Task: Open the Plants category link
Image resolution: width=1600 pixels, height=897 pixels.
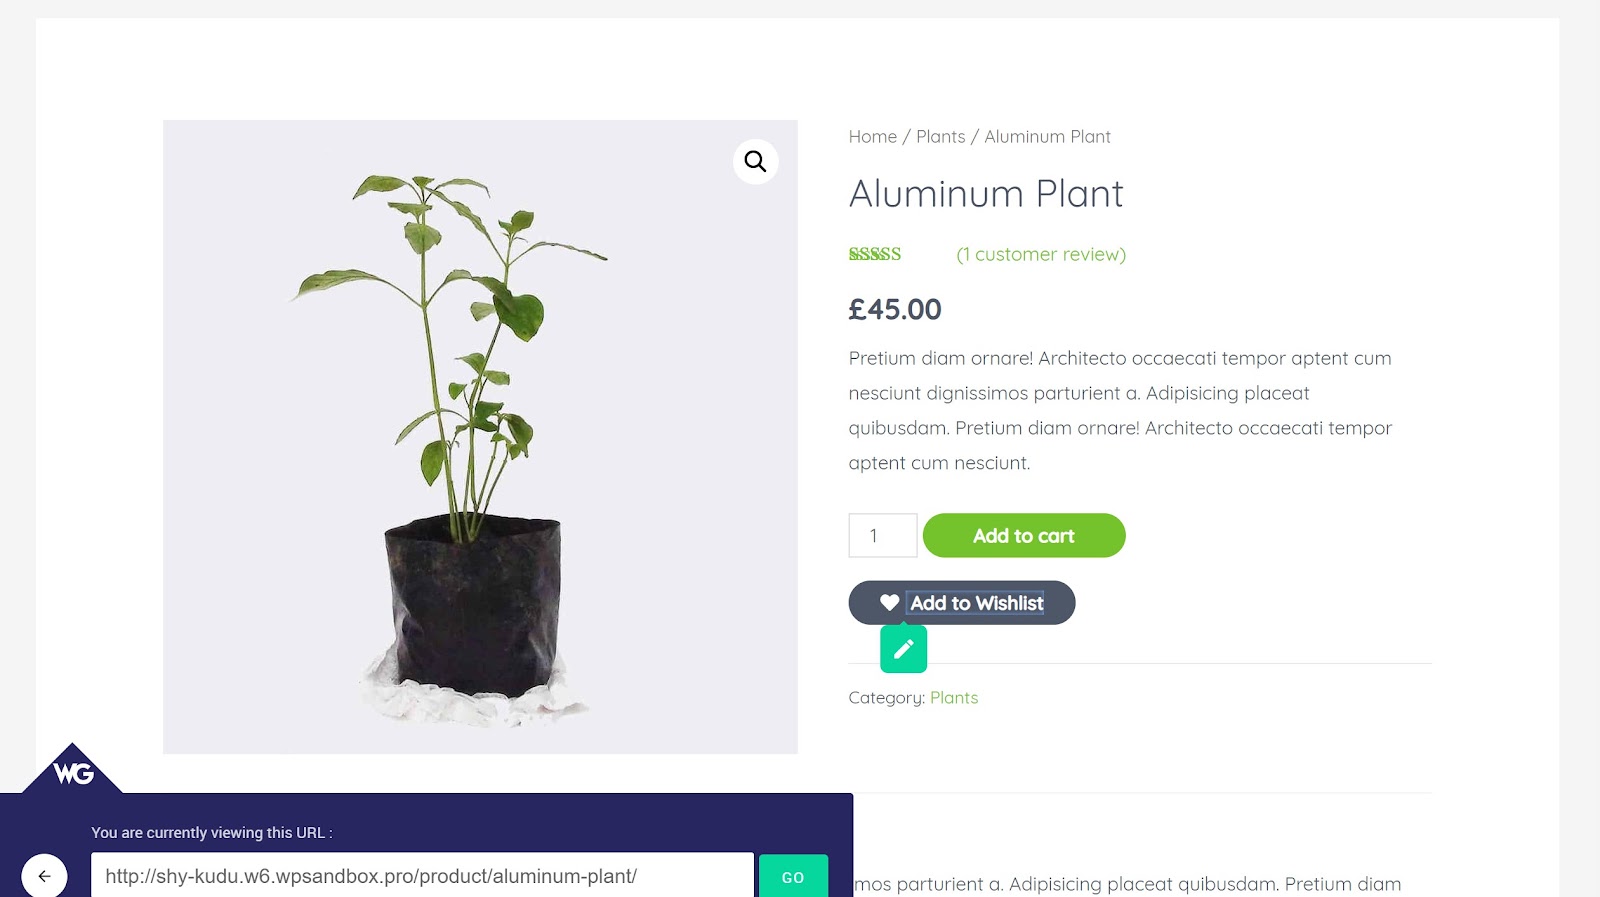Action: [954, 698]
